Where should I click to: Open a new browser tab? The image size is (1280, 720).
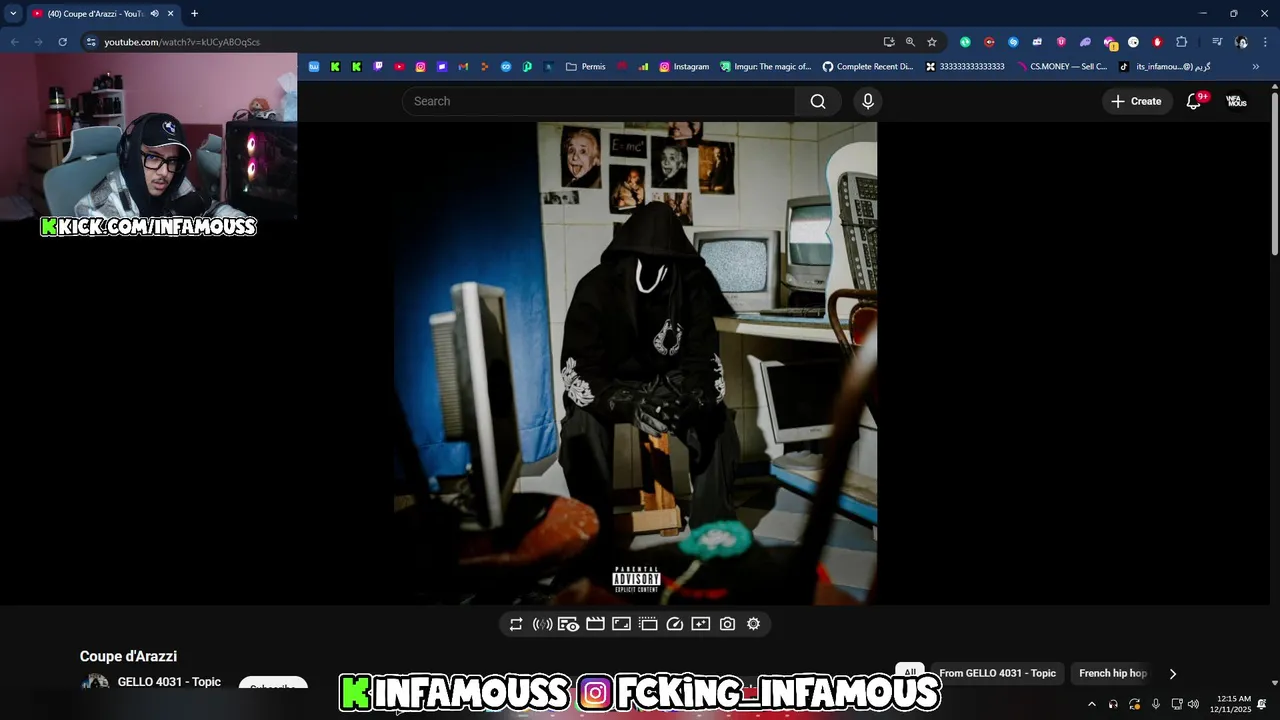(x=194, y=14)
